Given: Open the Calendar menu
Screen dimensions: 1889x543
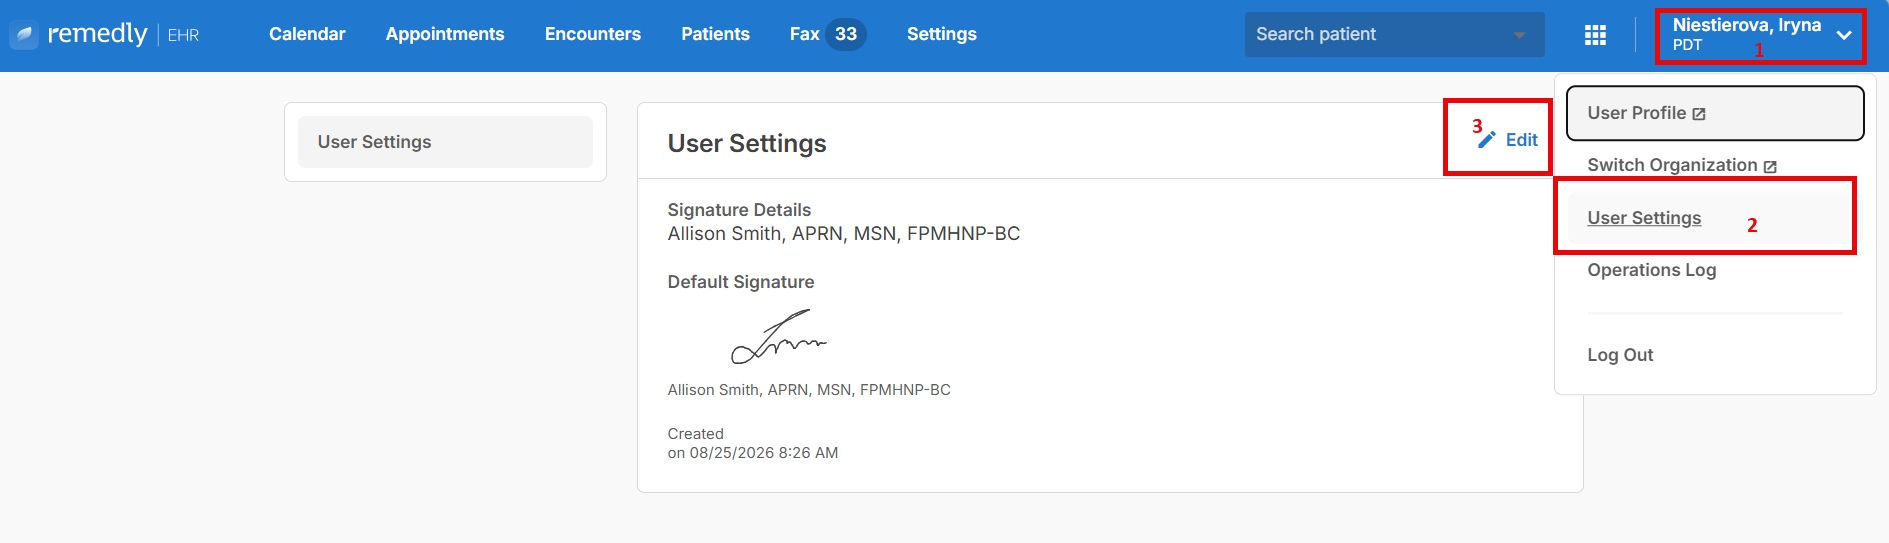Looking at the screenshot, I should tap(307, 34).
